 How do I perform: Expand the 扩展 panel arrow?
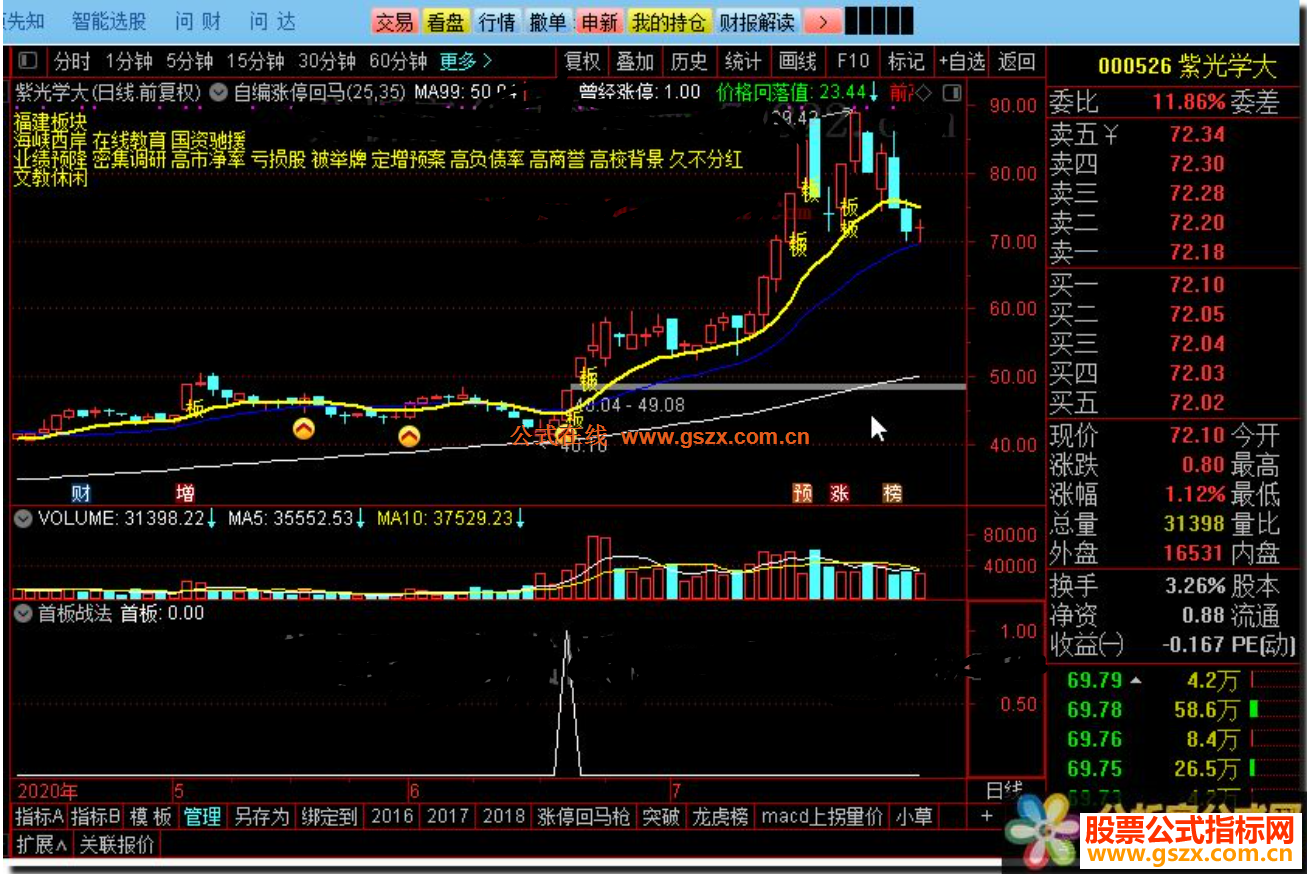(x=43, y=845)
